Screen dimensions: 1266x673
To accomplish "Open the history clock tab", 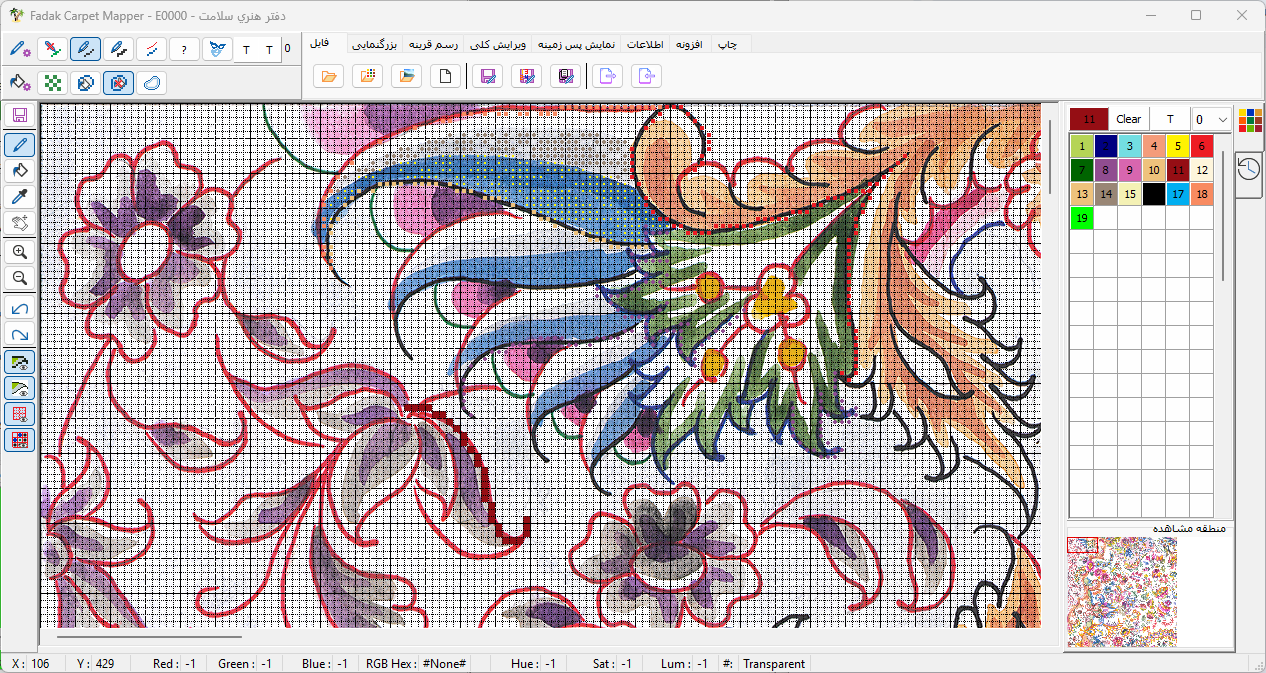I will (x=1249, y=168).
